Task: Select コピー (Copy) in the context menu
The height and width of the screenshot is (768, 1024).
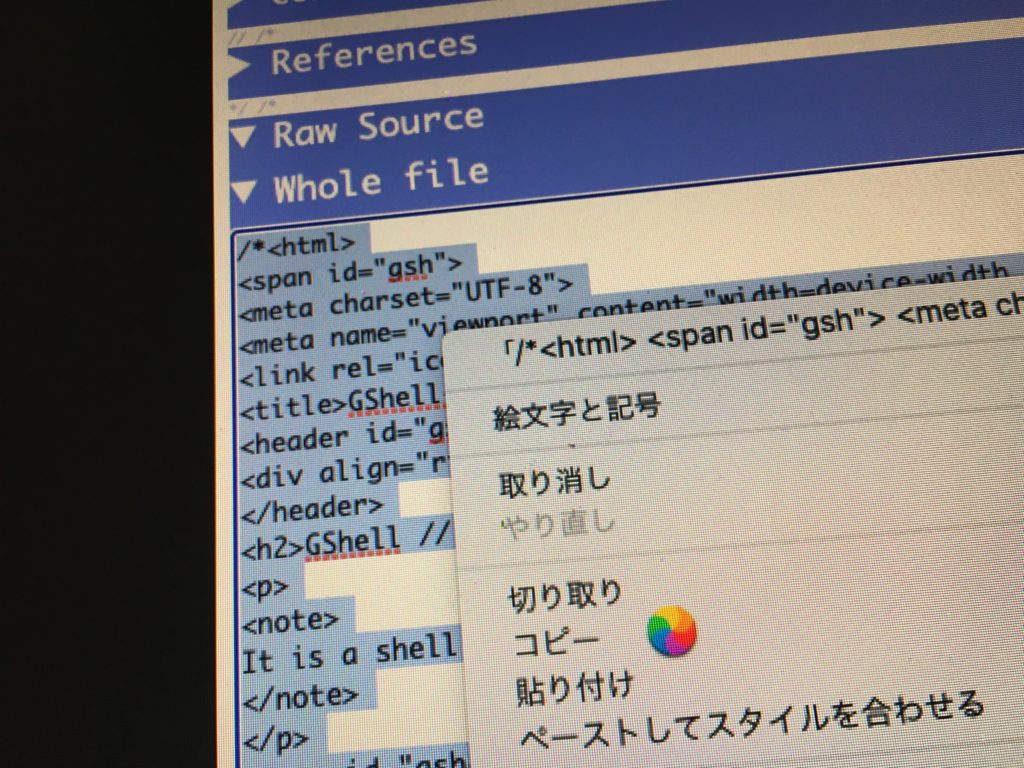Action: 556,643
